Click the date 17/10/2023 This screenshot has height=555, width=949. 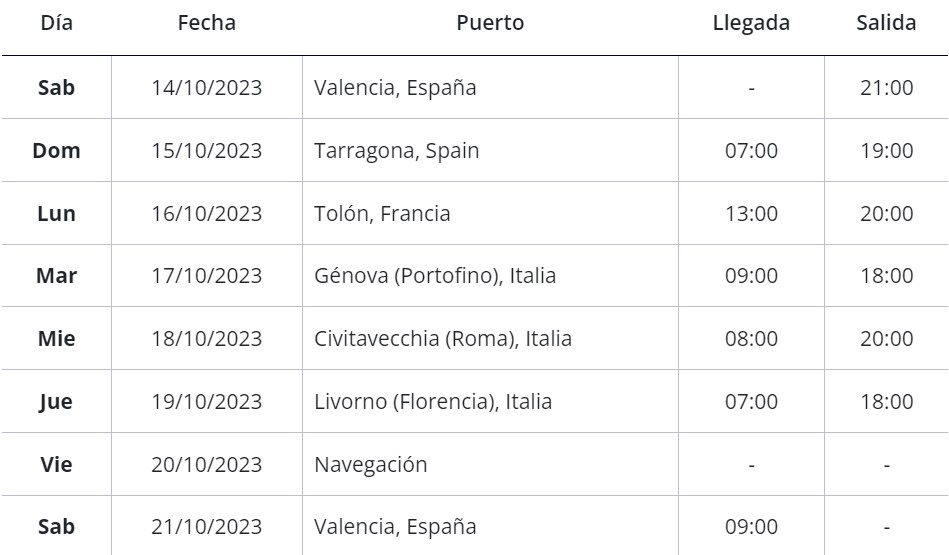click(x=206, y=276)
